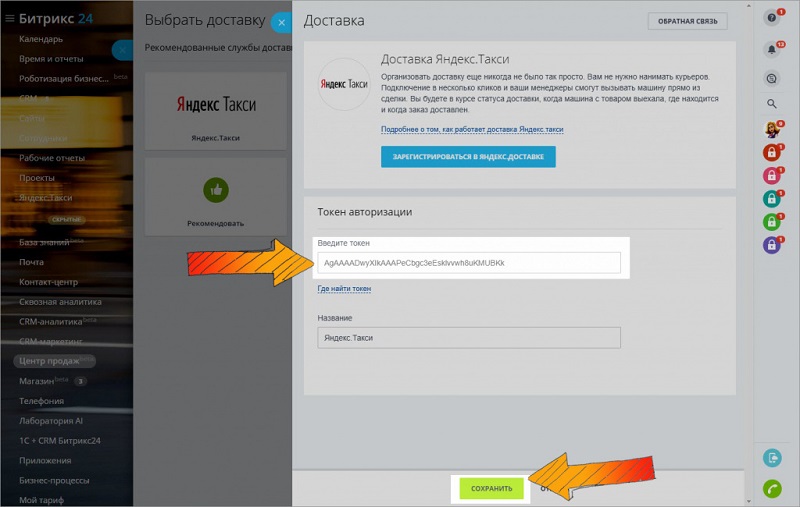
Task: Click the scrollbar down arrow
Action: 748,502
